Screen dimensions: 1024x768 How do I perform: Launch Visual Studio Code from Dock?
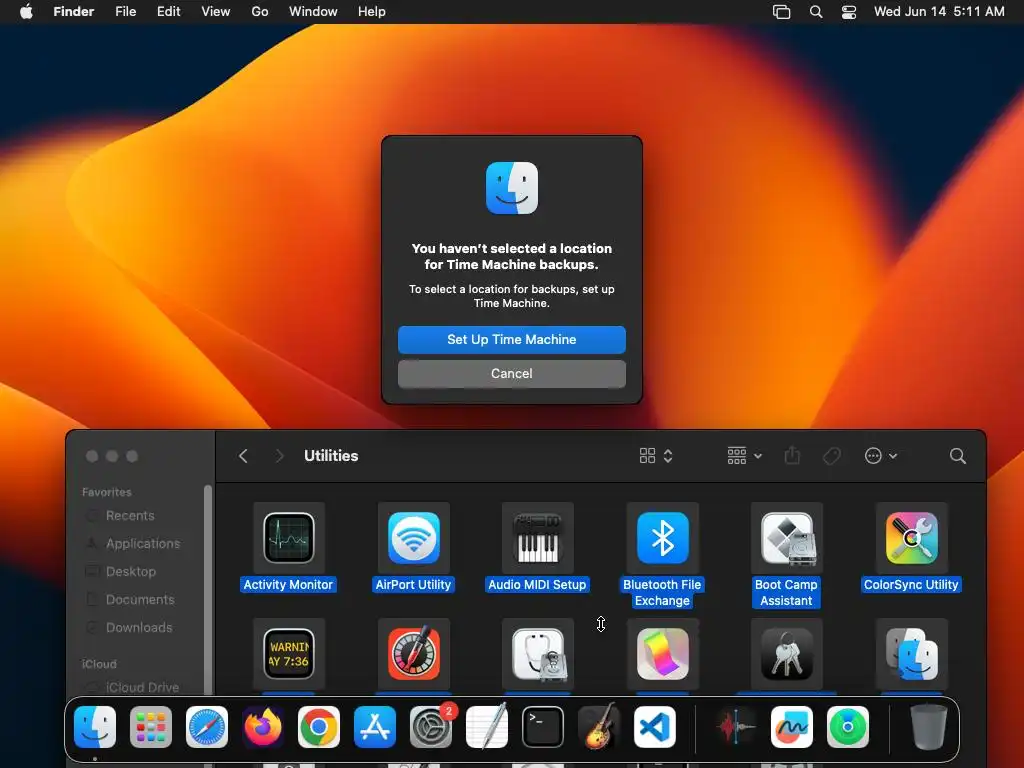coord(655,727)
